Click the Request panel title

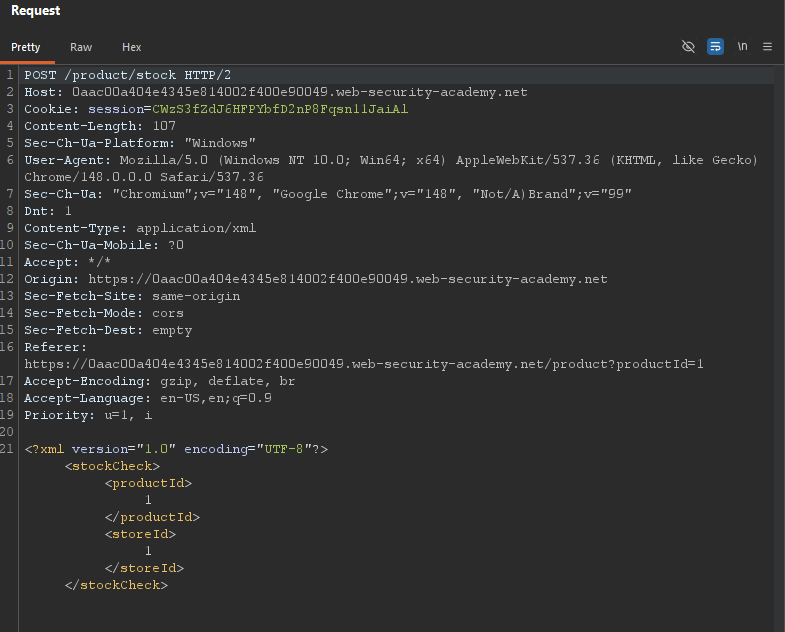pos(36,11)
